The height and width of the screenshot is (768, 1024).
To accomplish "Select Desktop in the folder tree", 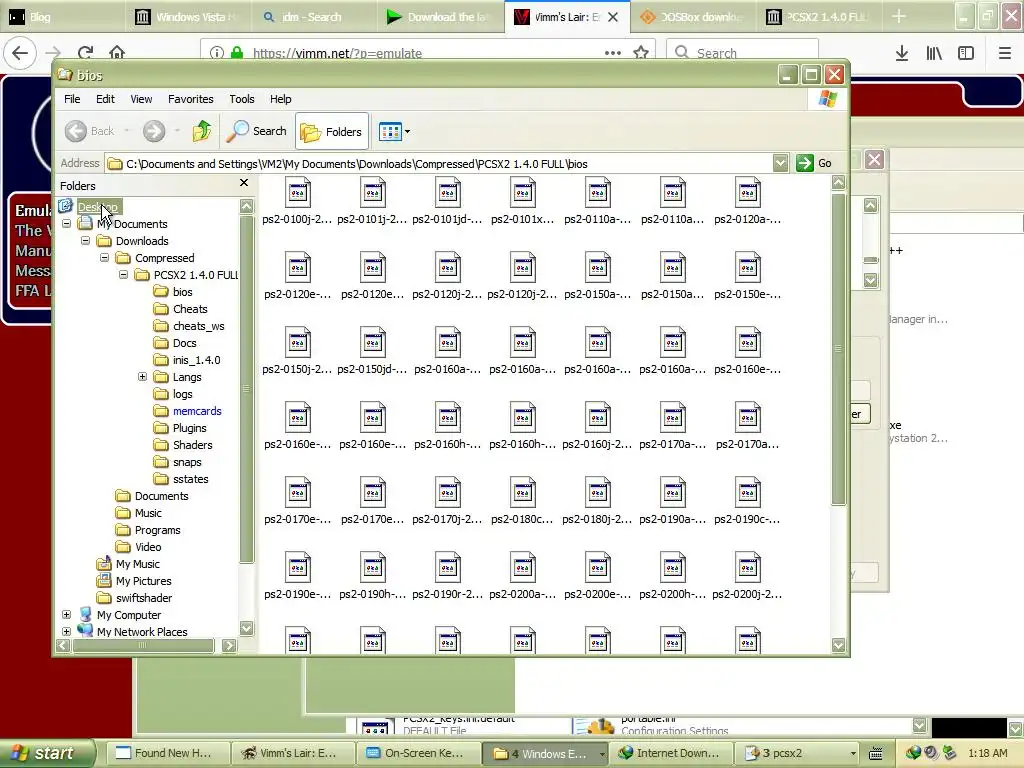I will pos(97,207).
